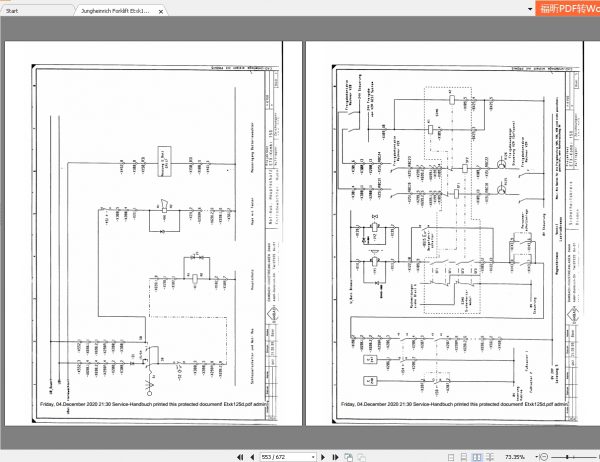This screenshot has width=600, height=462.
Task: Switch to single page view
Action: pyautogui.click(x=451, y=457)
